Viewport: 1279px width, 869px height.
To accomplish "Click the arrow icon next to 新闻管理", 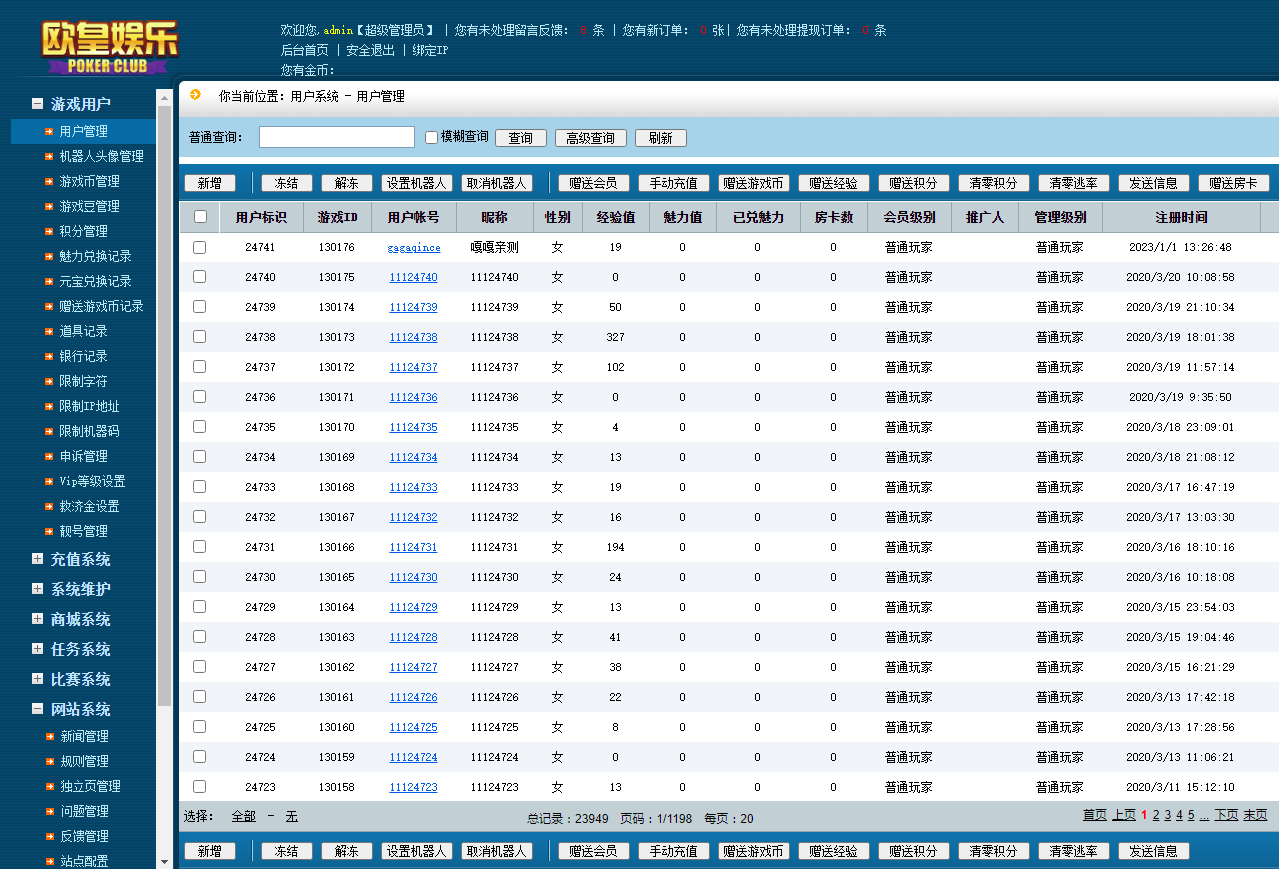I will (49, 736).
